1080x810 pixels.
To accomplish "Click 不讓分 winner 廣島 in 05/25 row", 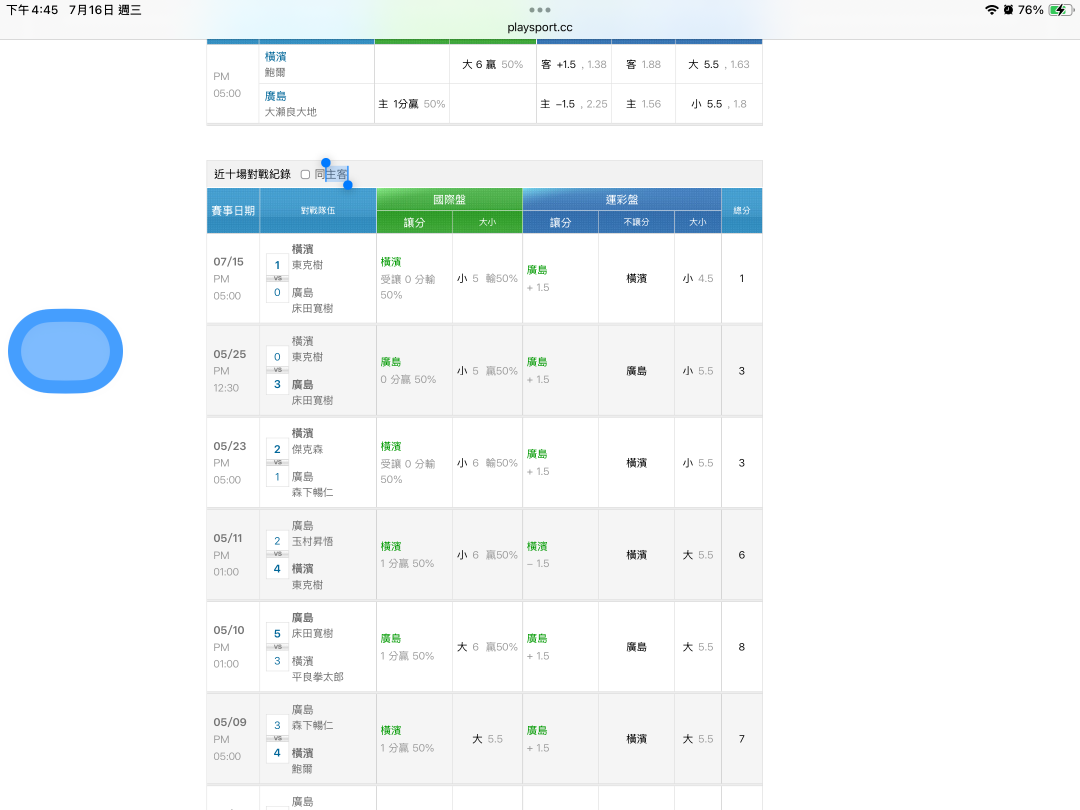I will [636, 371].
